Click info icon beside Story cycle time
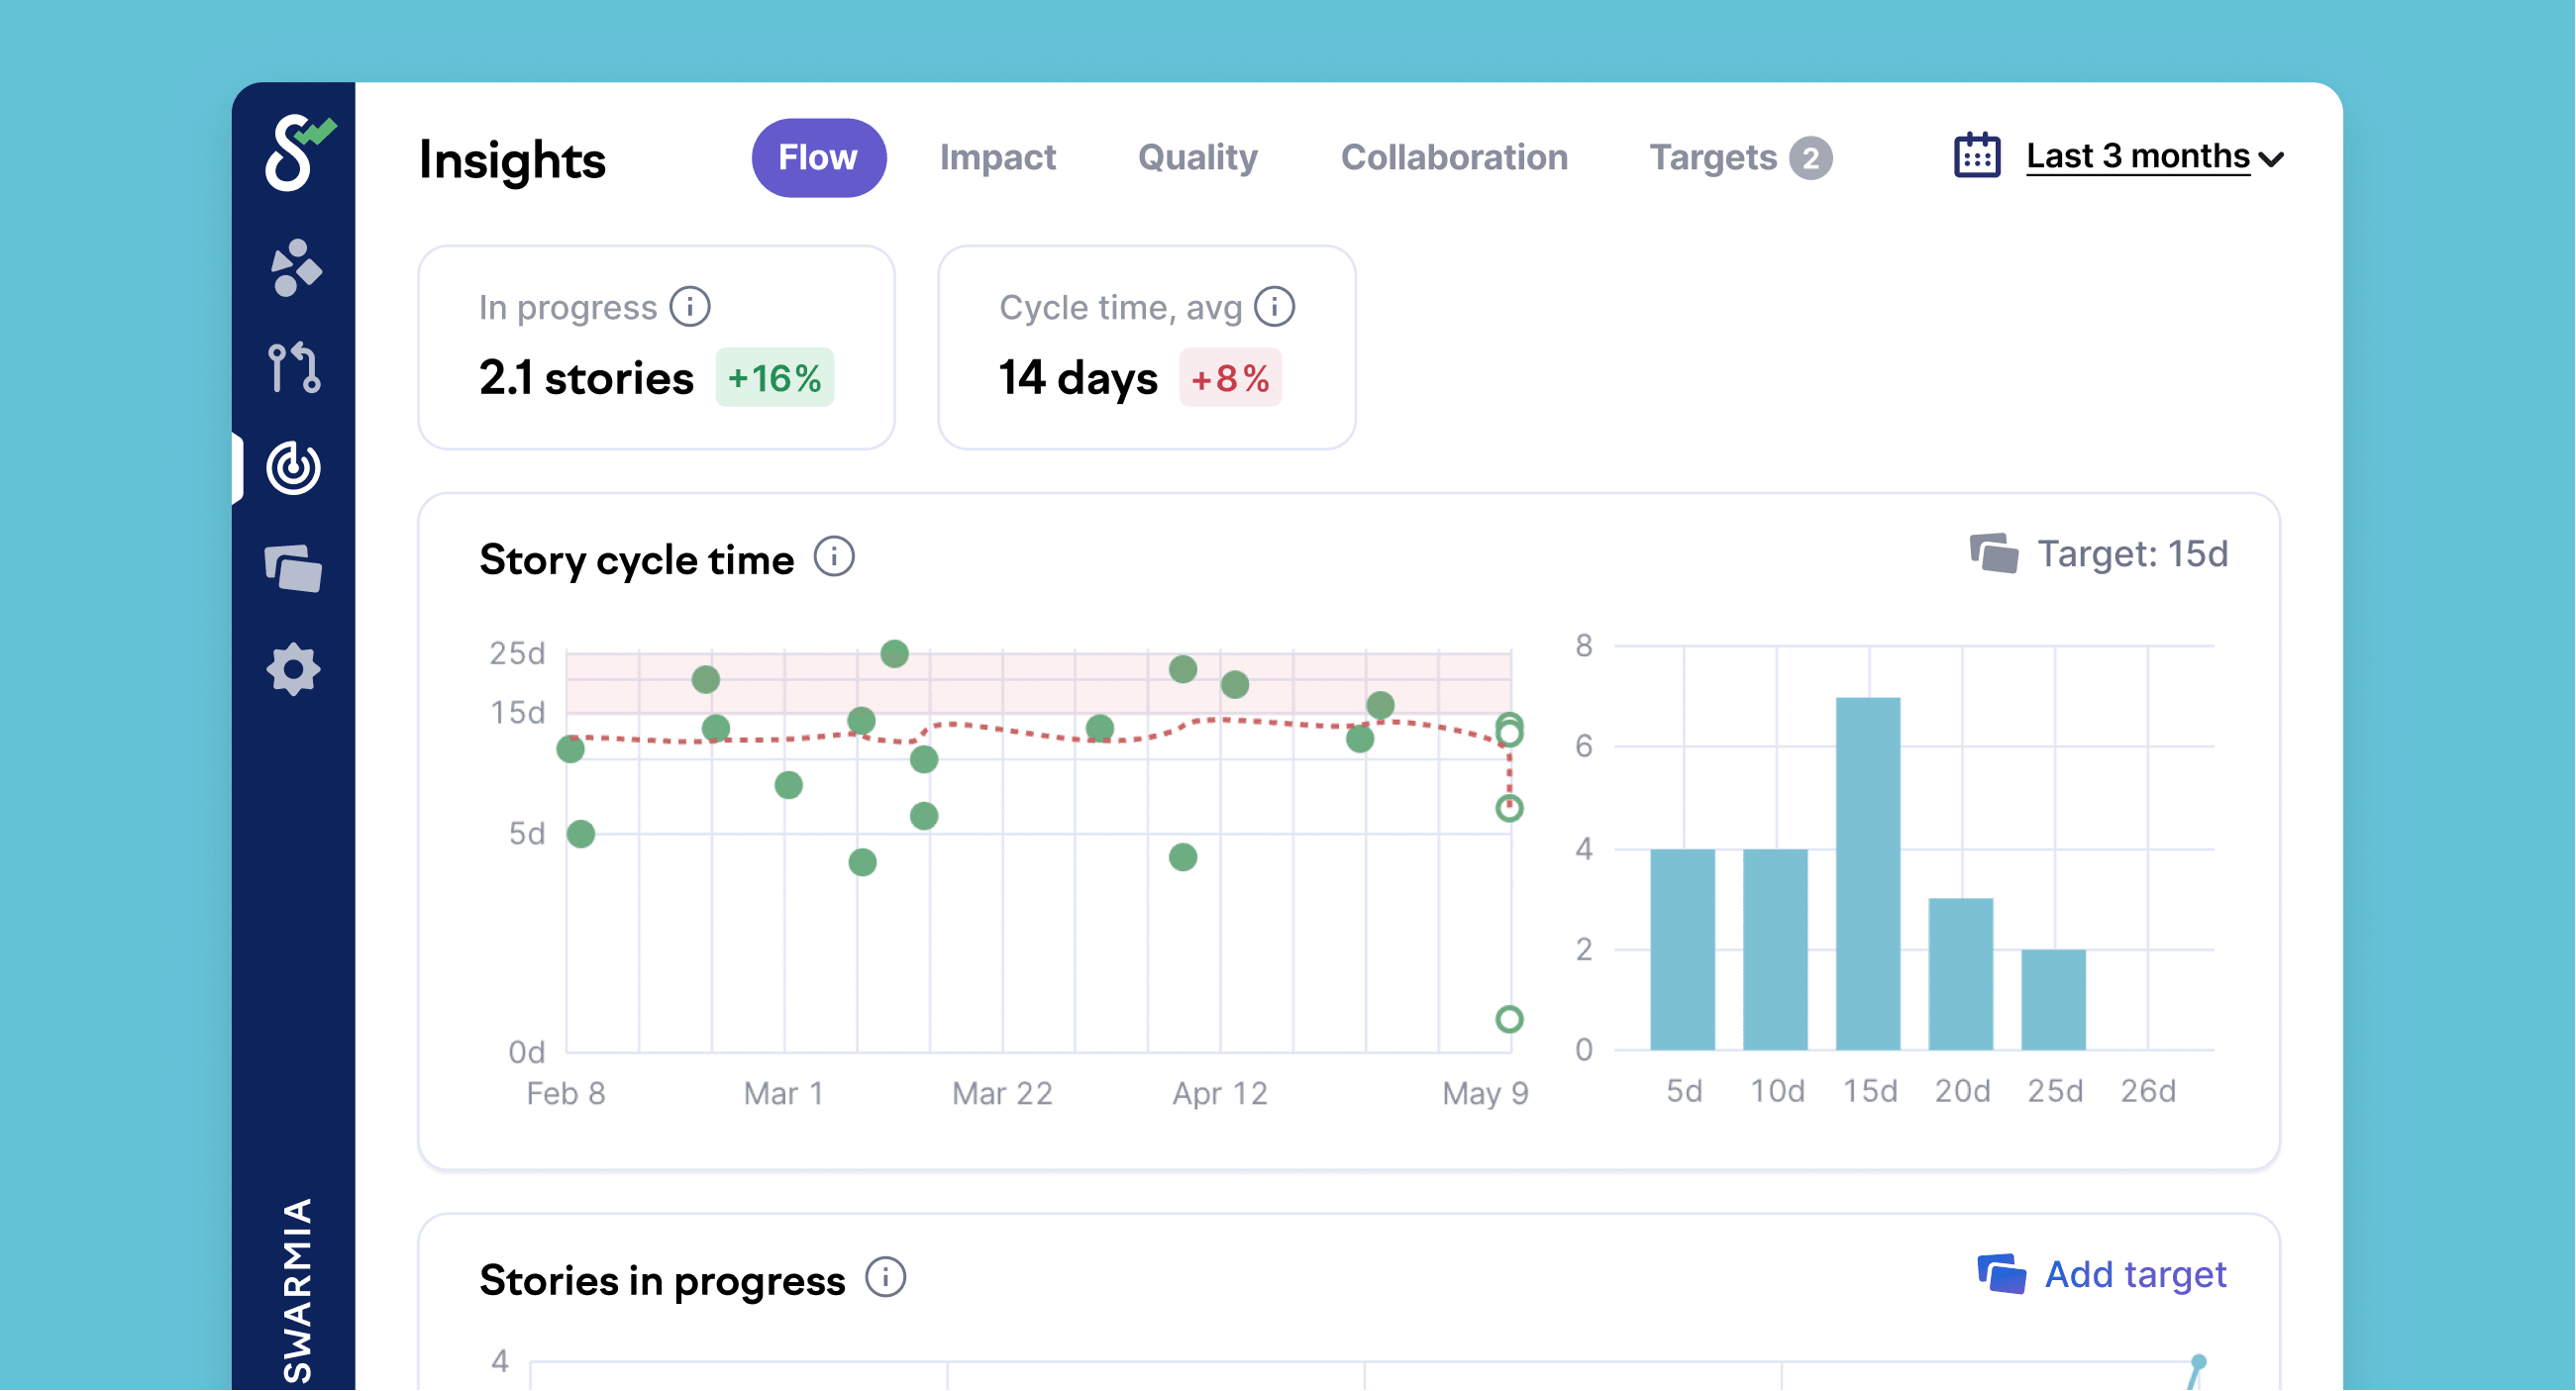The height and width of the screenshot is (1391, 2576). [x=833, y=557]
